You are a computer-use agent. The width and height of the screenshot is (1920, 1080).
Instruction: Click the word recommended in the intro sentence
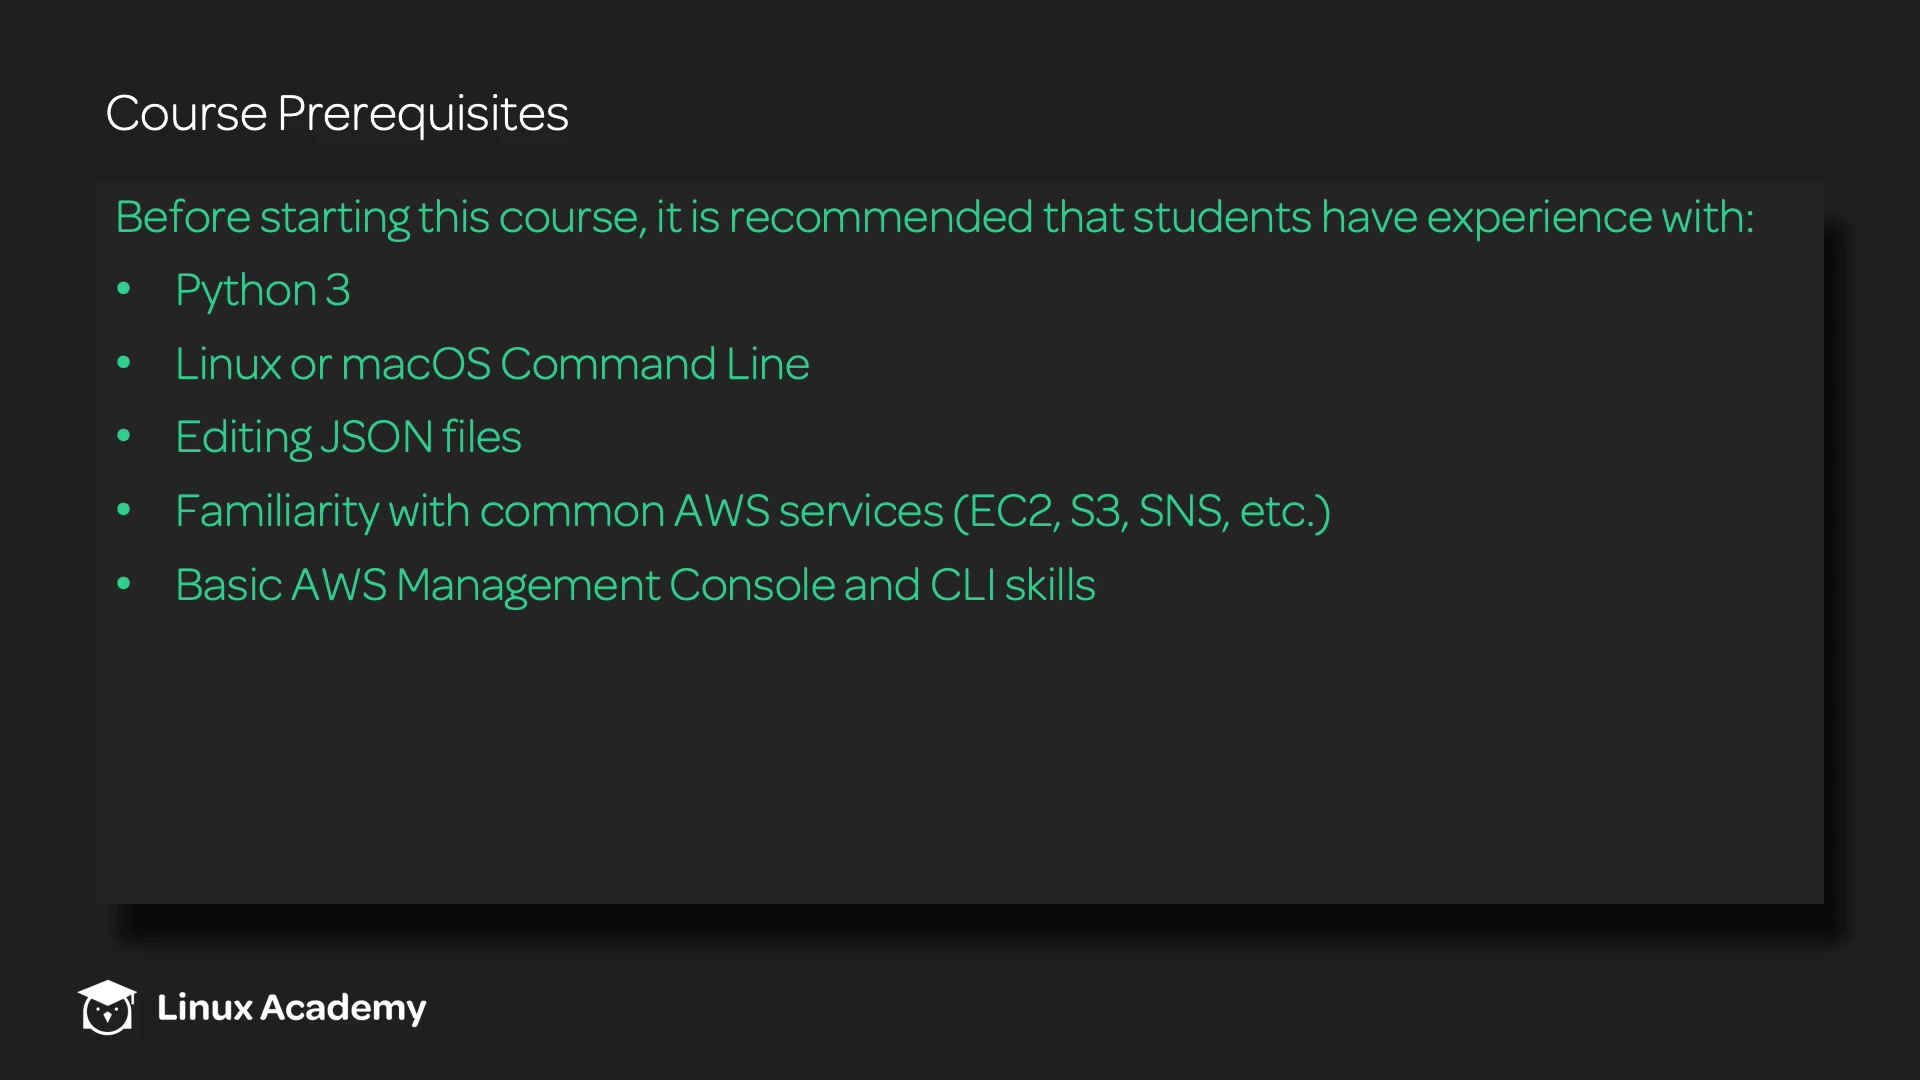click(x=880, y=217)
